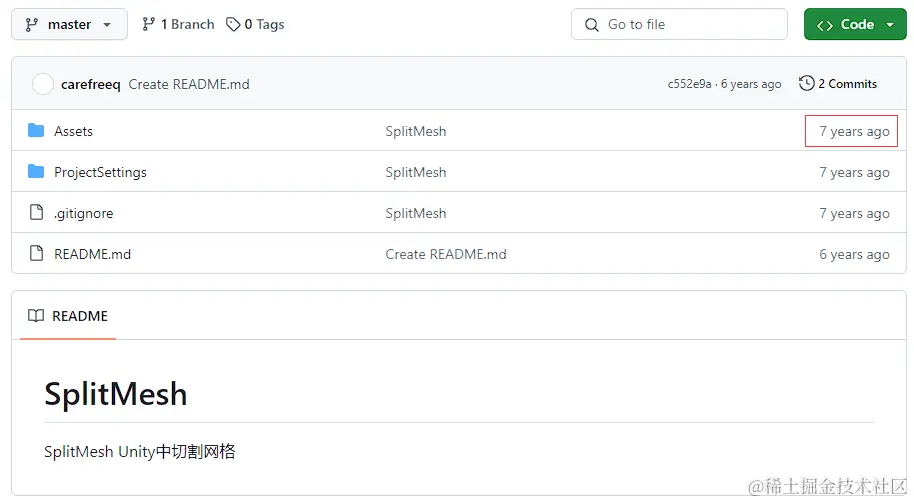This screenshot has height=503, width=914.
Task: Open the ProjectSettings folder
Action: click(100, 173)
